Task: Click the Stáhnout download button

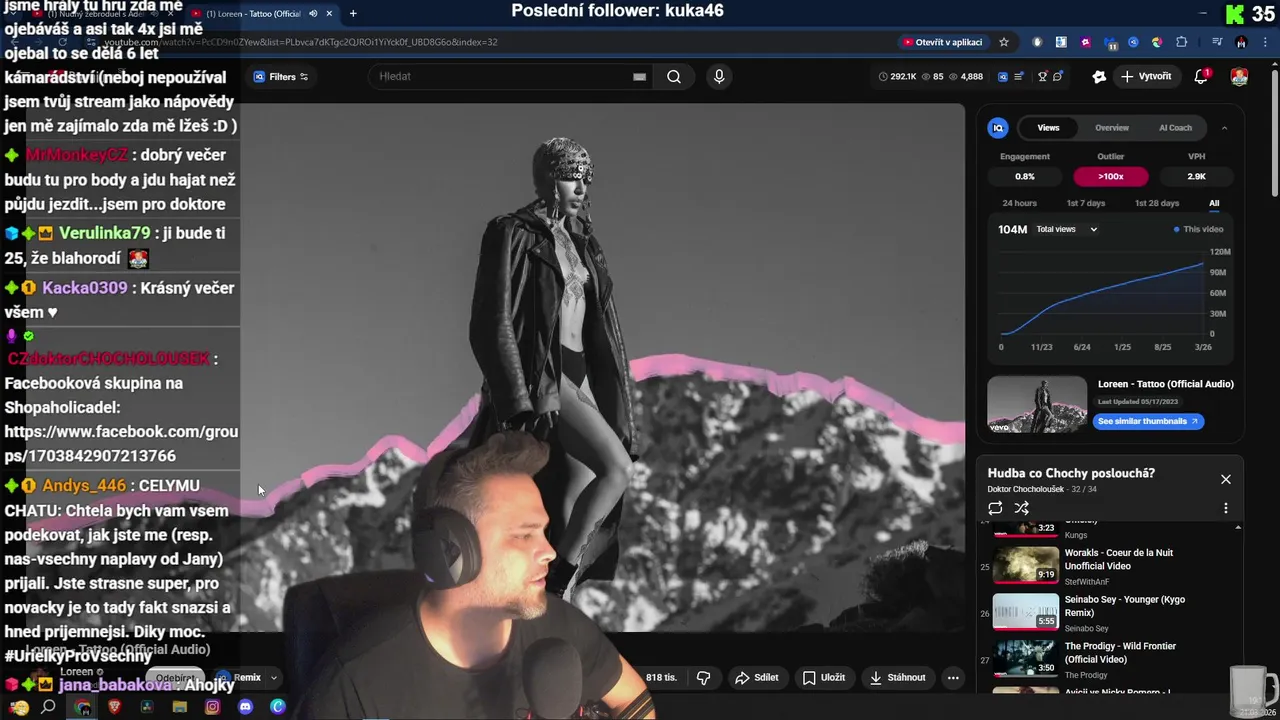Action: (x=897, y=677)
